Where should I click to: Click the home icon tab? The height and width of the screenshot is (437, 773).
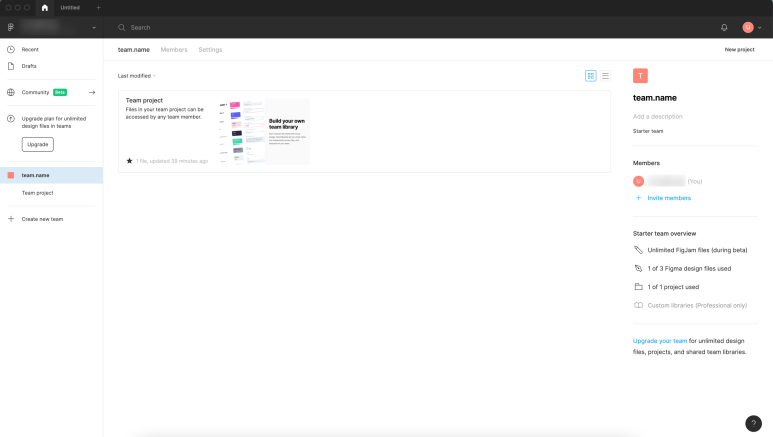tap(44, 7)
